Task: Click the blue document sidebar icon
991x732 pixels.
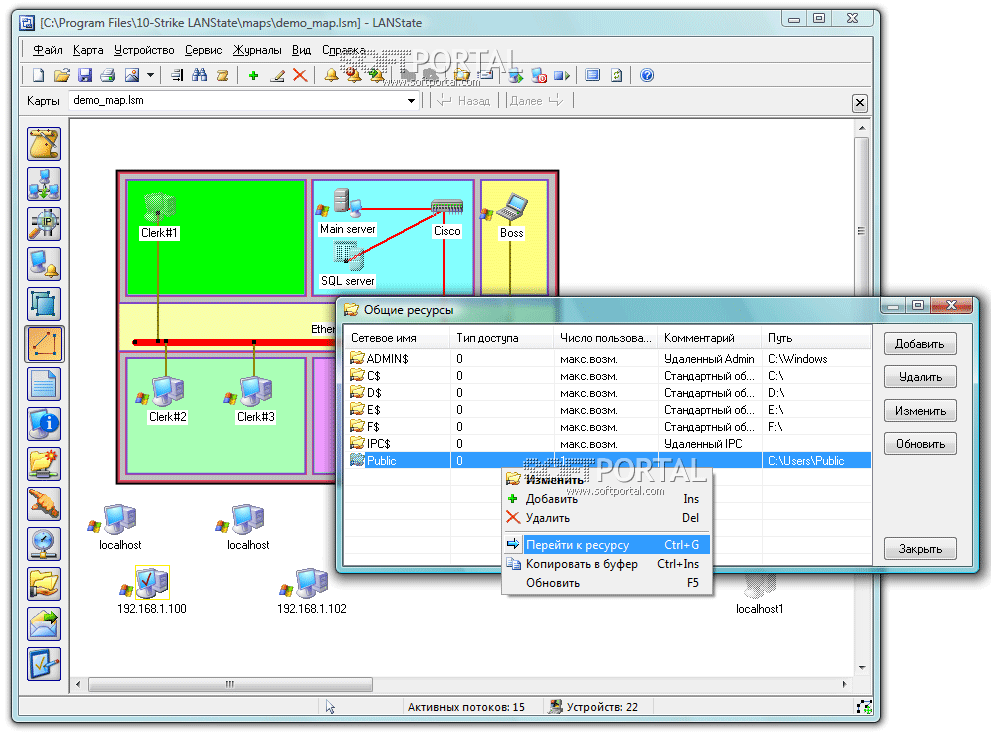Action: click(x=44, y=384)
